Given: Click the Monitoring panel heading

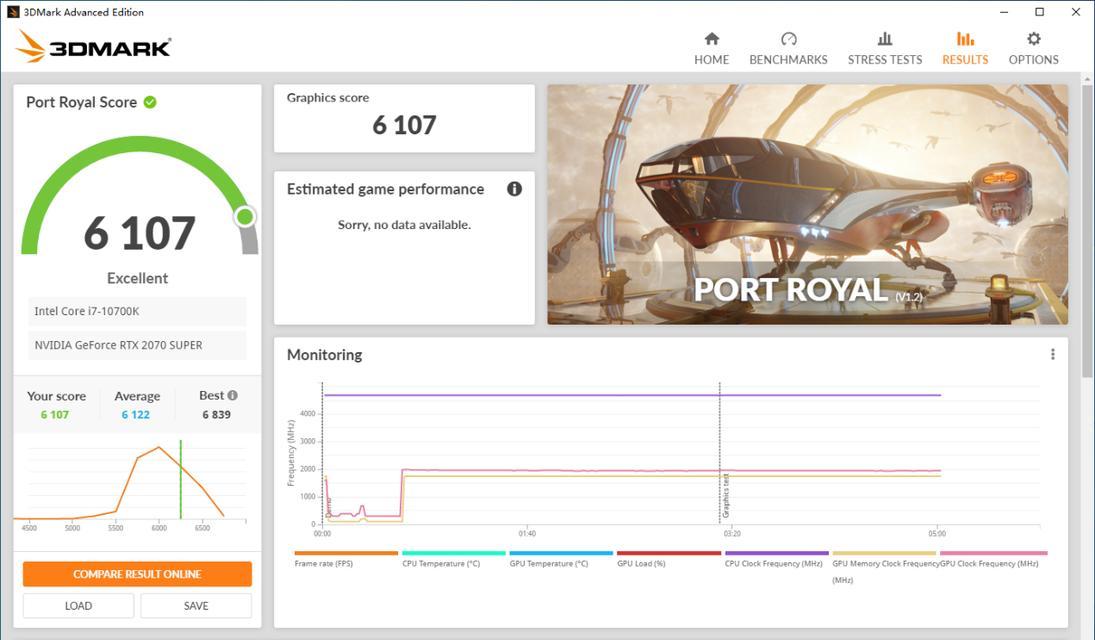Looking at the screenshot, I should pyautogui.click(x=325, y=355).
